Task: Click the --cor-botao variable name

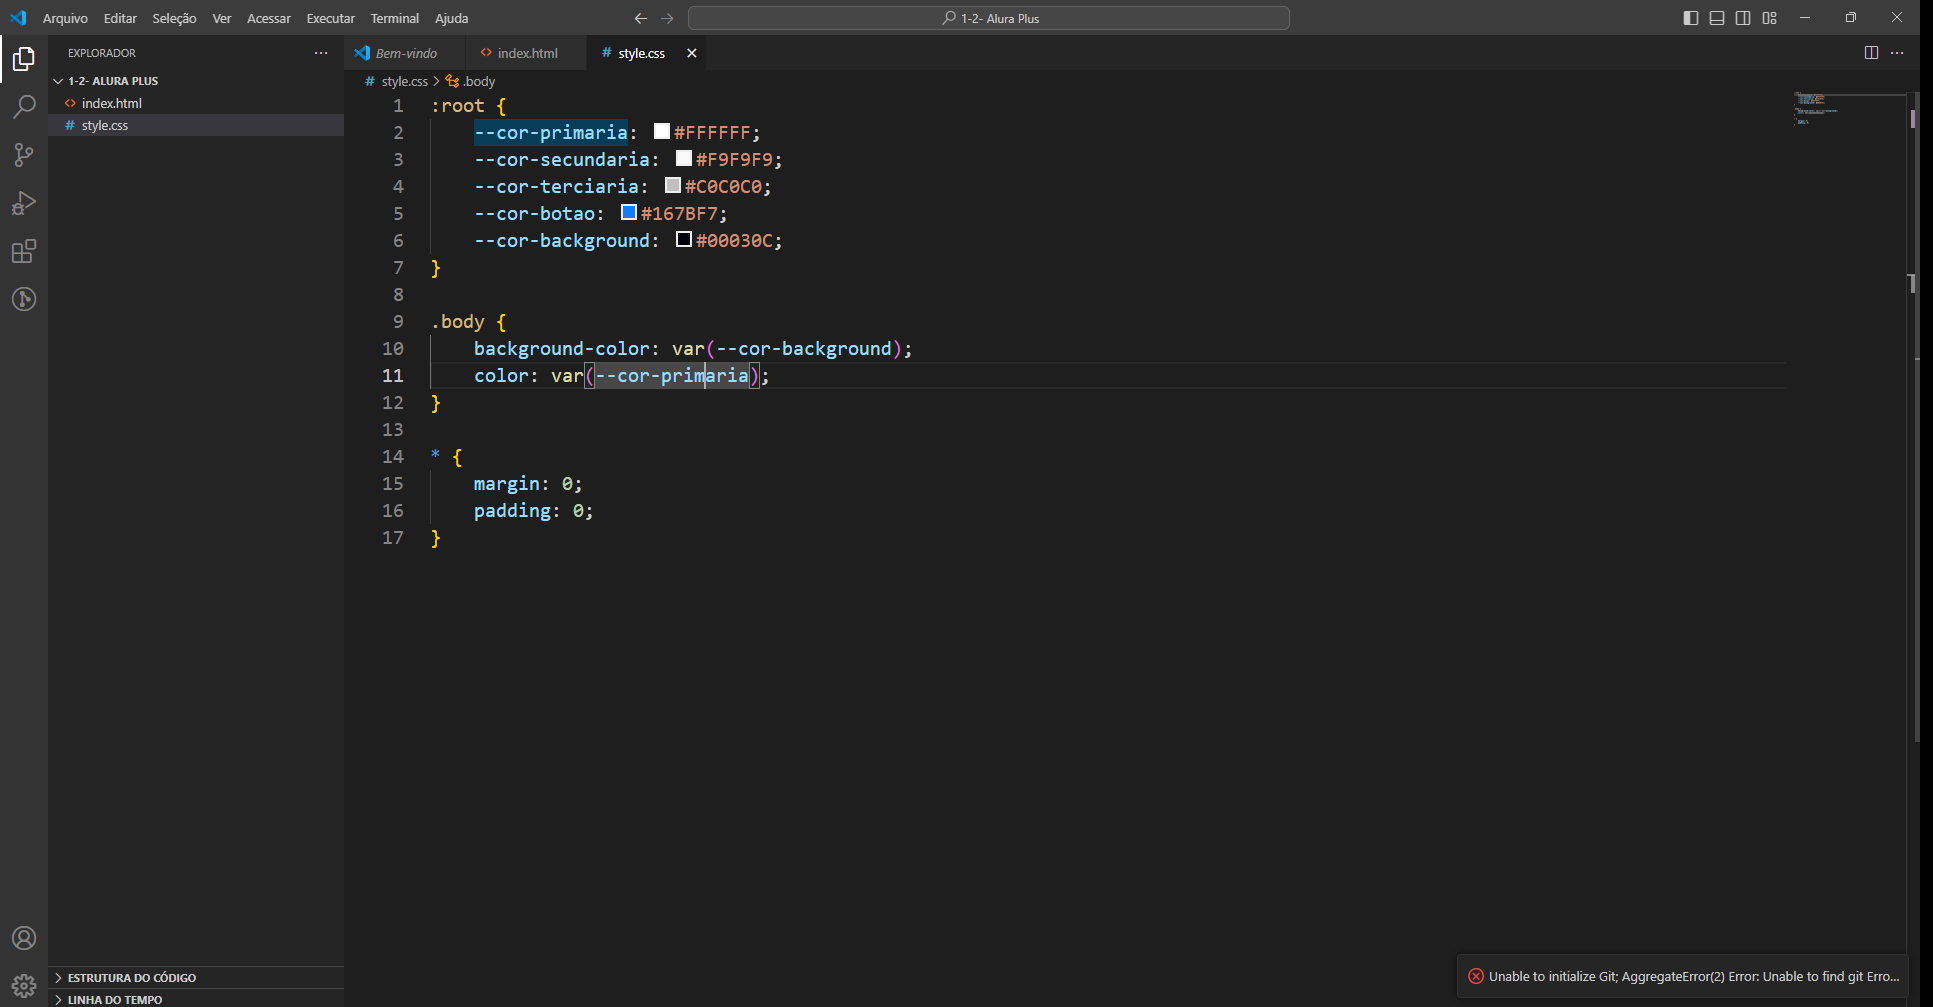Action: 534,214
